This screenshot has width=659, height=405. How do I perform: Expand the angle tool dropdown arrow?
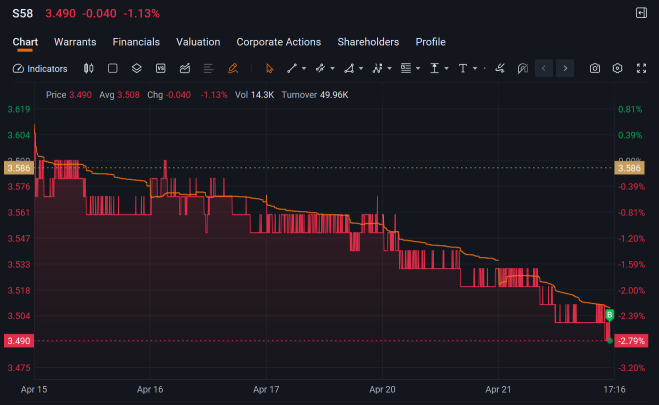tap(361, 68)
